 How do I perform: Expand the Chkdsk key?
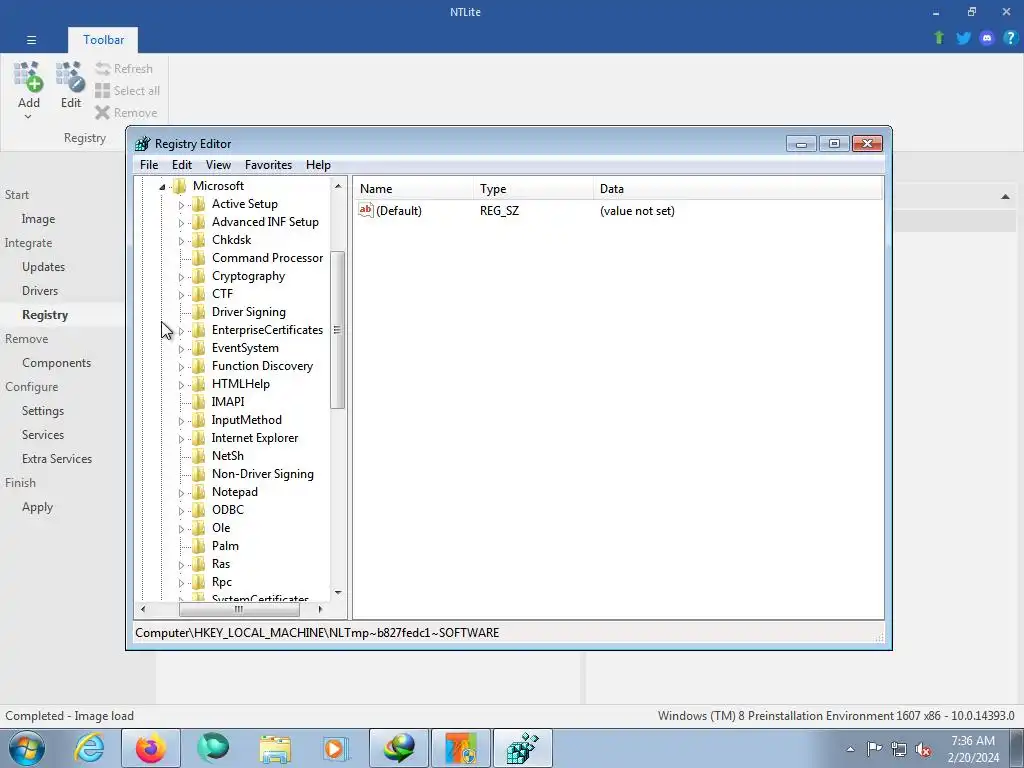pos(181,241)
